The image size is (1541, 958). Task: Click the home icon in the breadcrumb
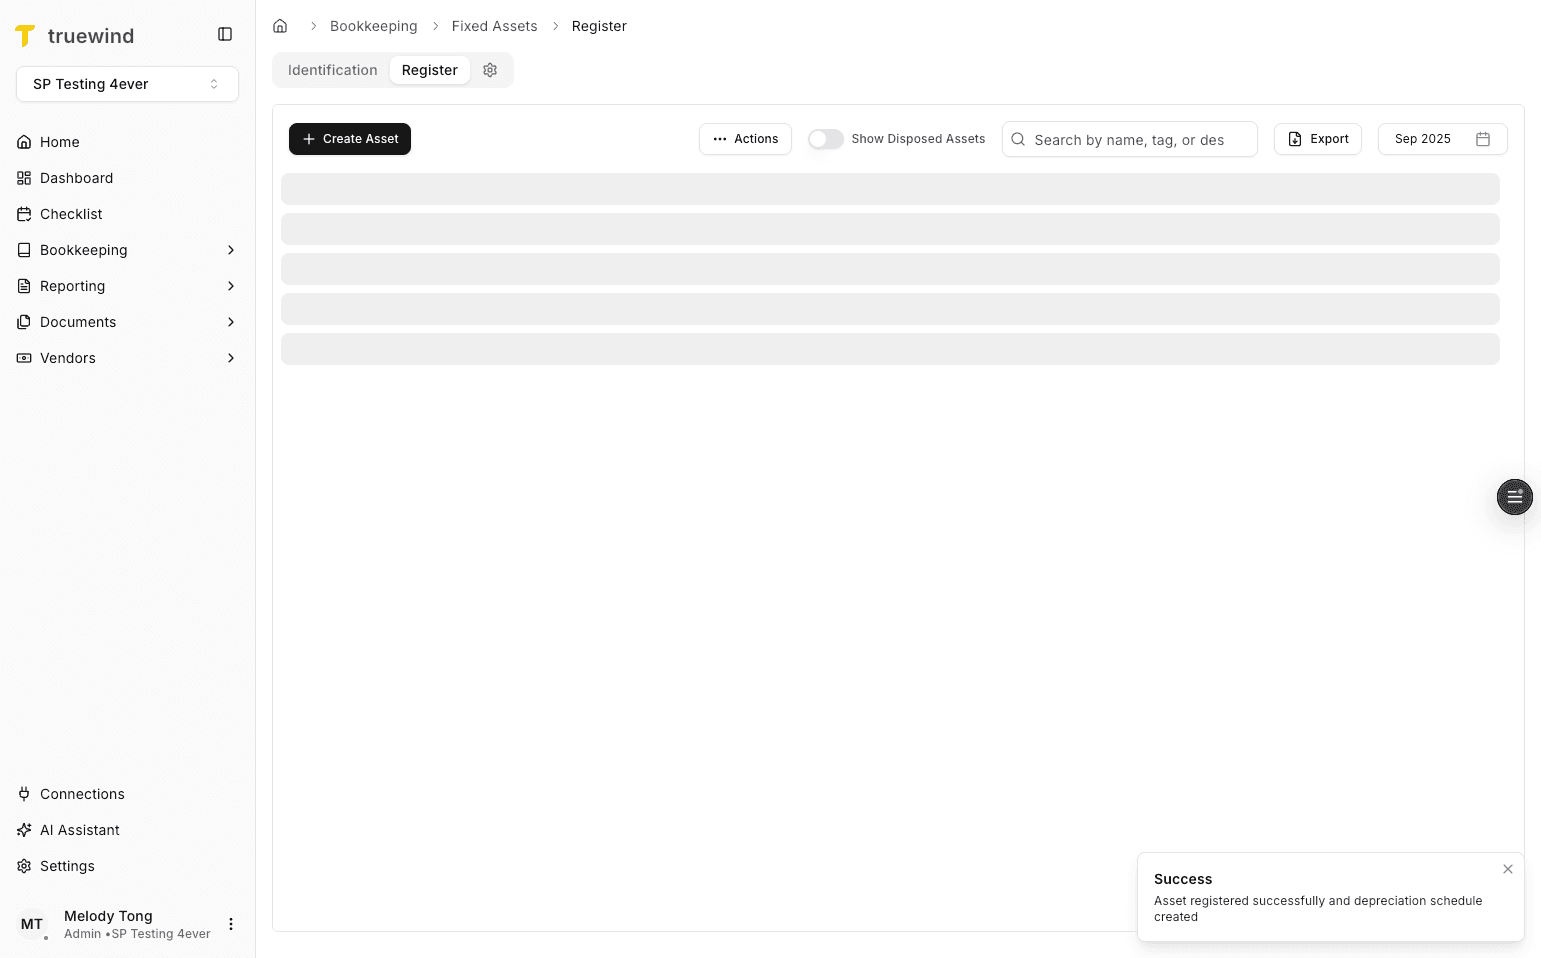pos(280,25)
